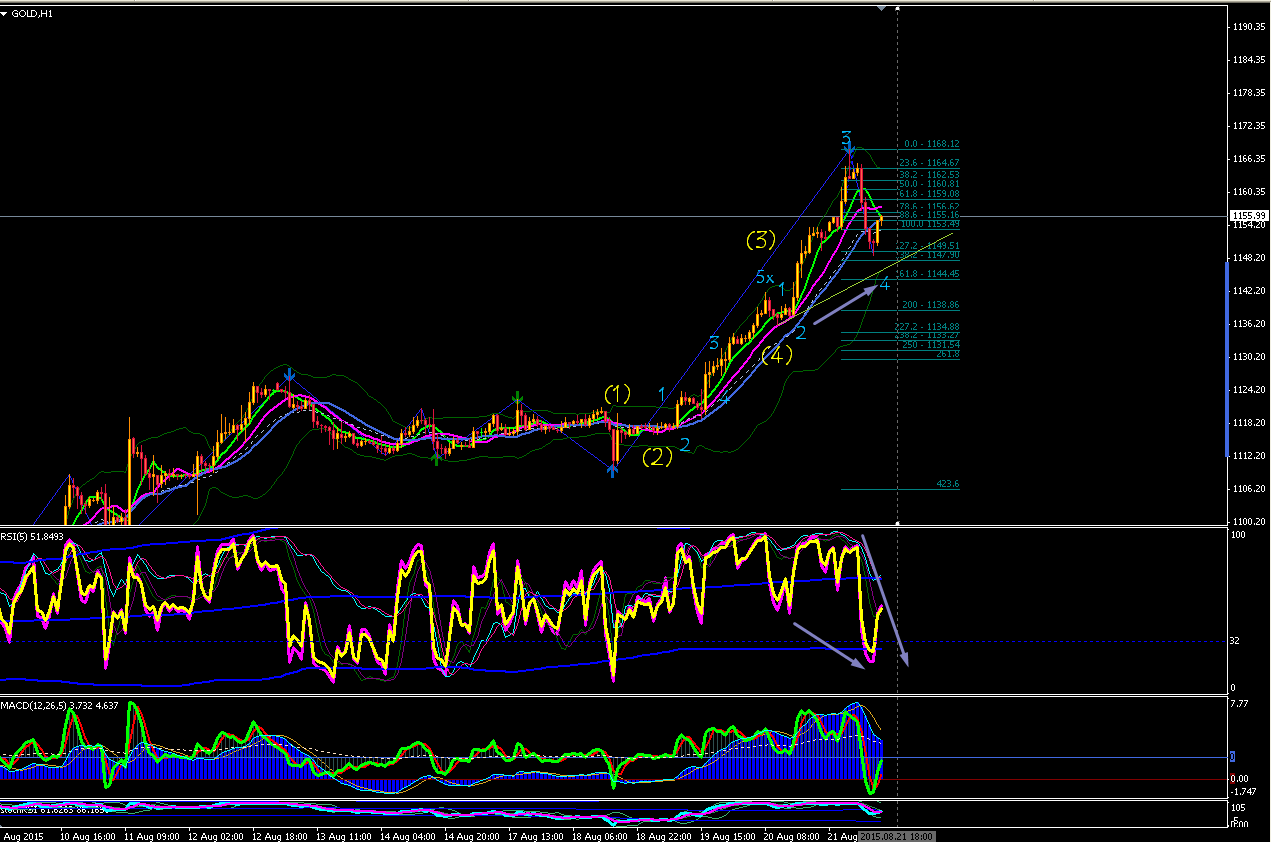Click the MACD(12,26,5) indicator label
The image size is (1271, 842).
[60, 706]
